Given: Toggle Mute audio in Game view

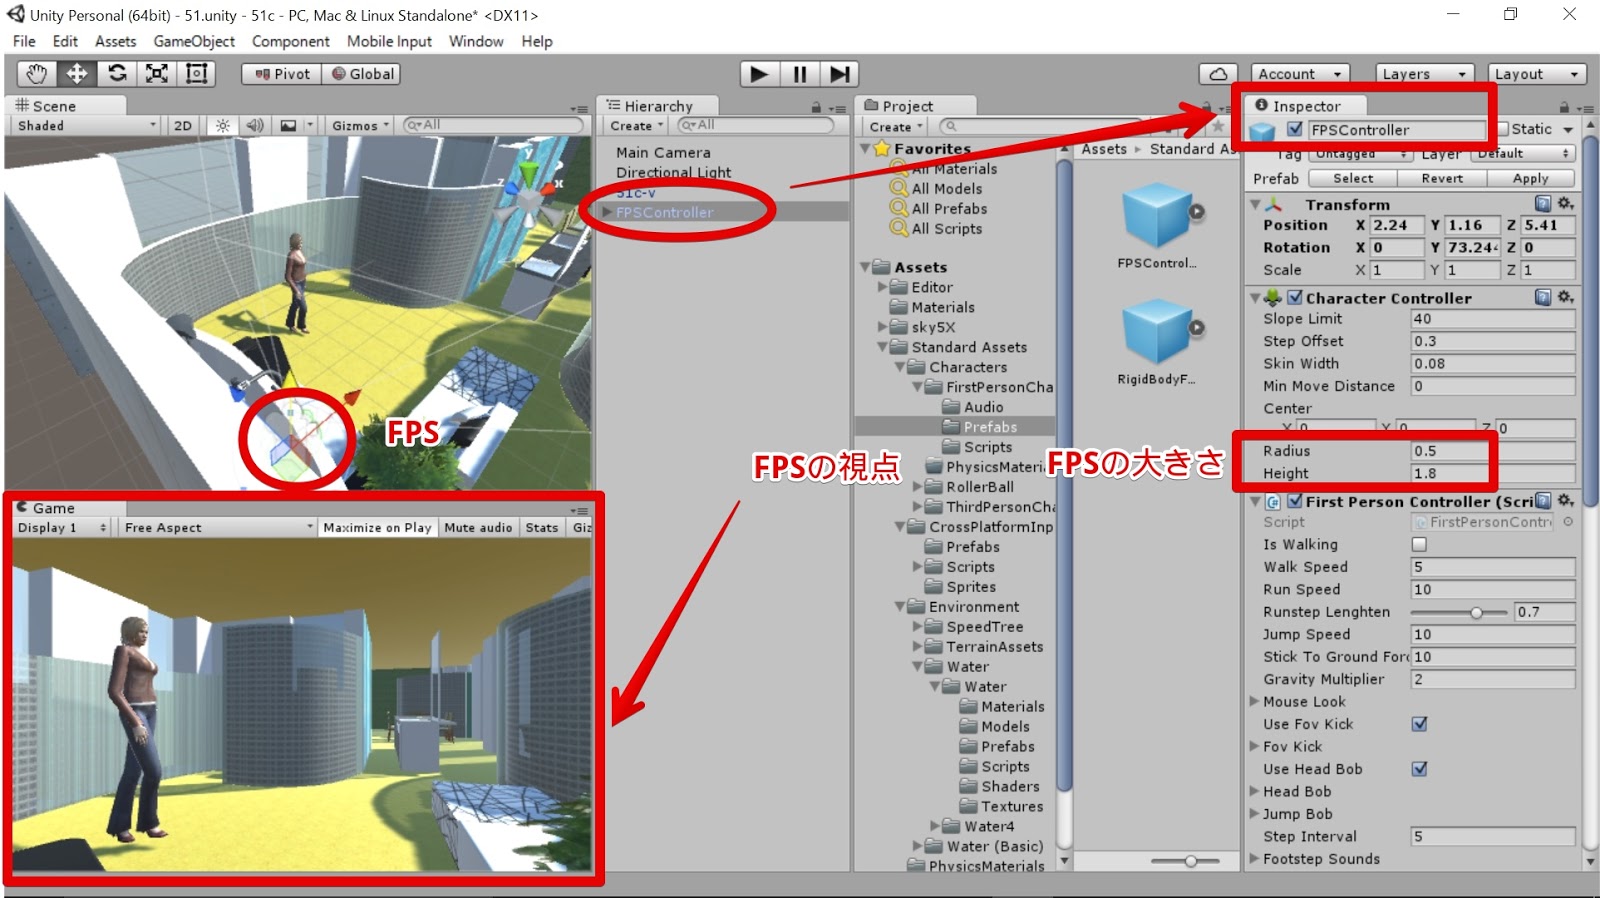Looking at the screenshot, I should (478, 527).
